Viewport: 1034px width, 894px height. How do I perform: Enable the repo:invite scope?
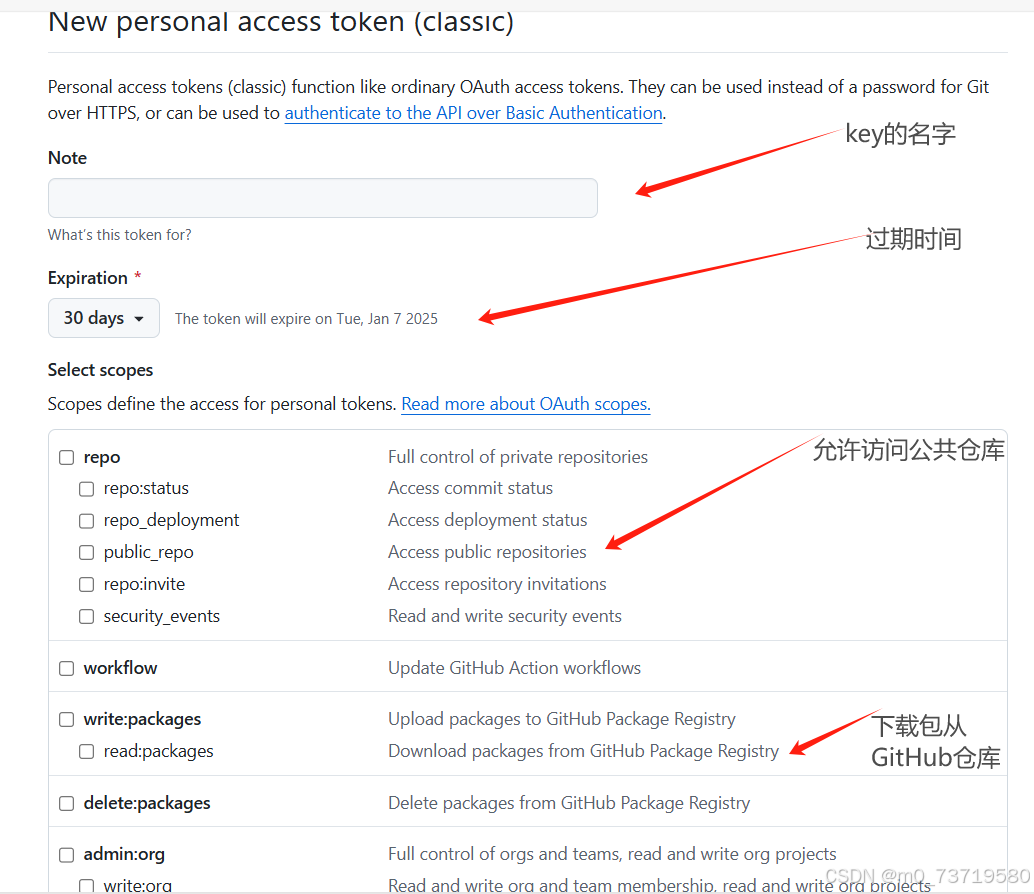[x=86, y=585]
